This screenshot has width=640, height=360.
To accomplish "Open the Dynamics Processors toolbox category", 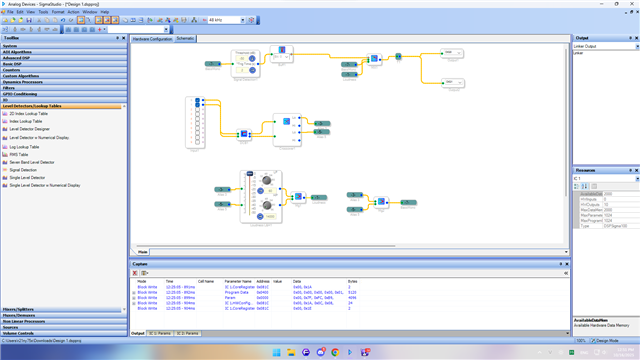I will [x=64, y=82].
